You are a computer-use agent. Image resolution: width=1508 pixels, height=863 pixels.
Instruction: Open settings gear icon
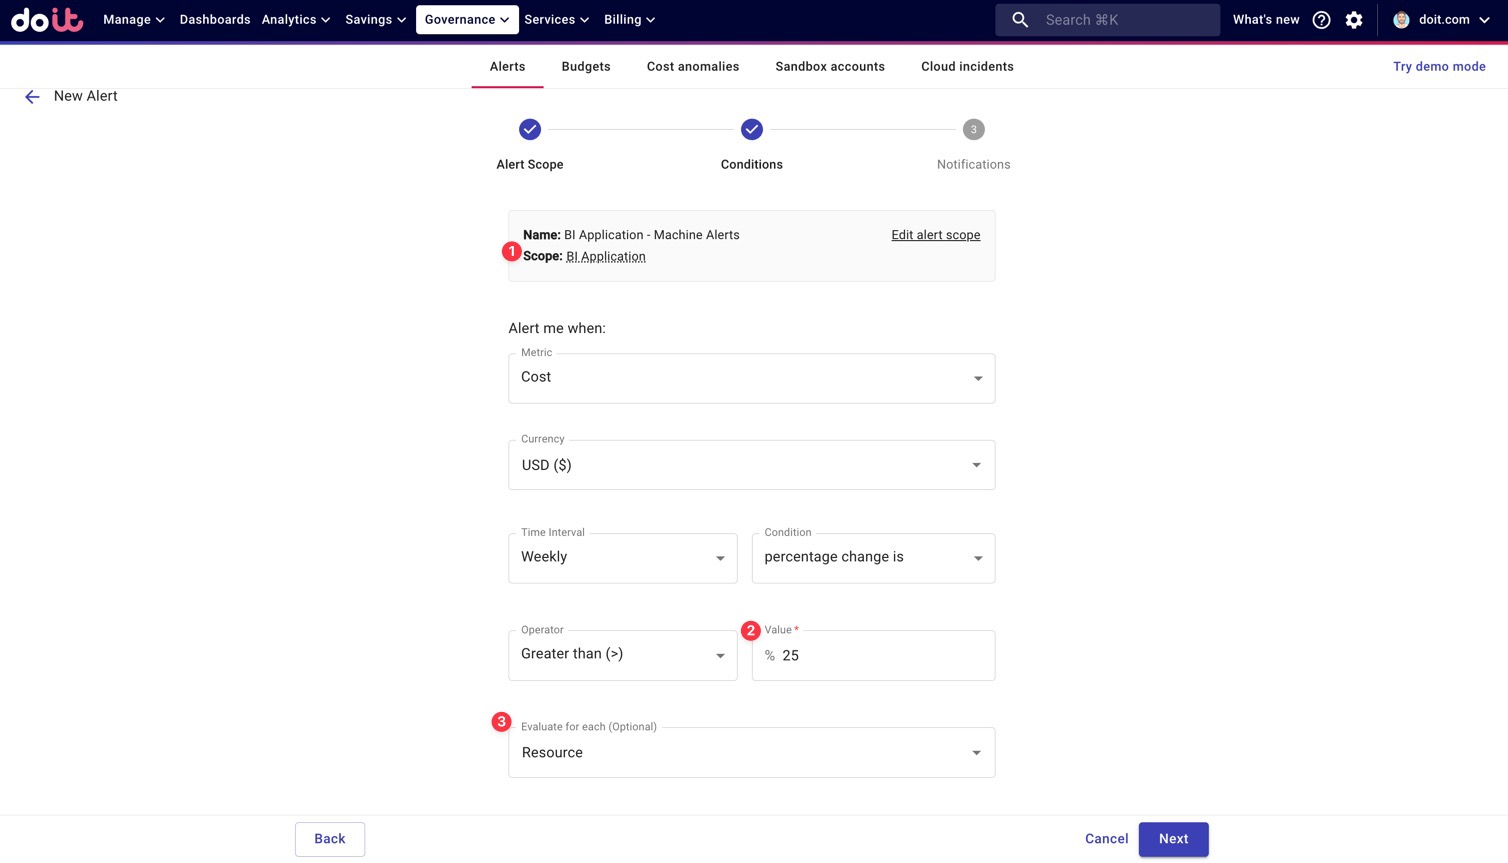click(x=1354, y=20)
